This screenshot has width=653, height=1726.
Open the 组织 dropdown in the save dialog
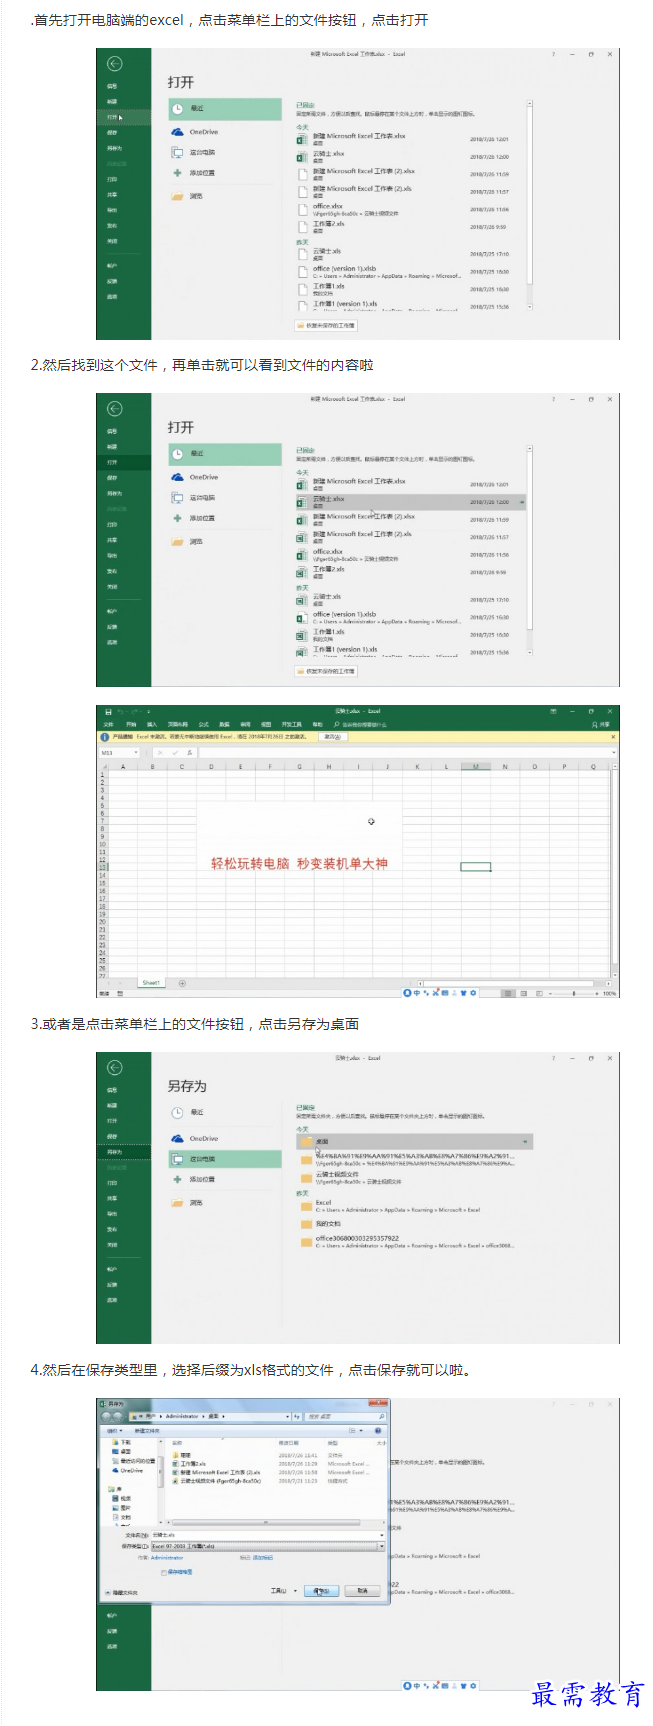(x=114, y=1430)
